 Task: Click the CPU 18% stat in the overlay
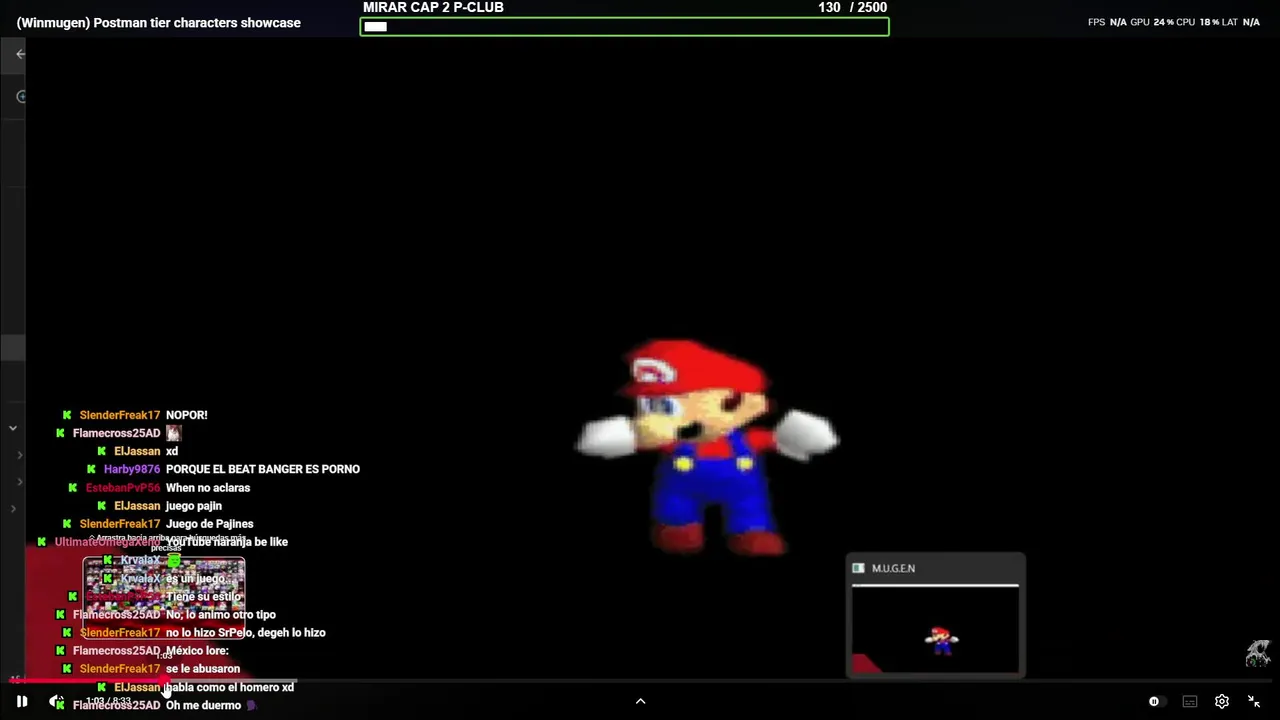tap(1197, 22)
